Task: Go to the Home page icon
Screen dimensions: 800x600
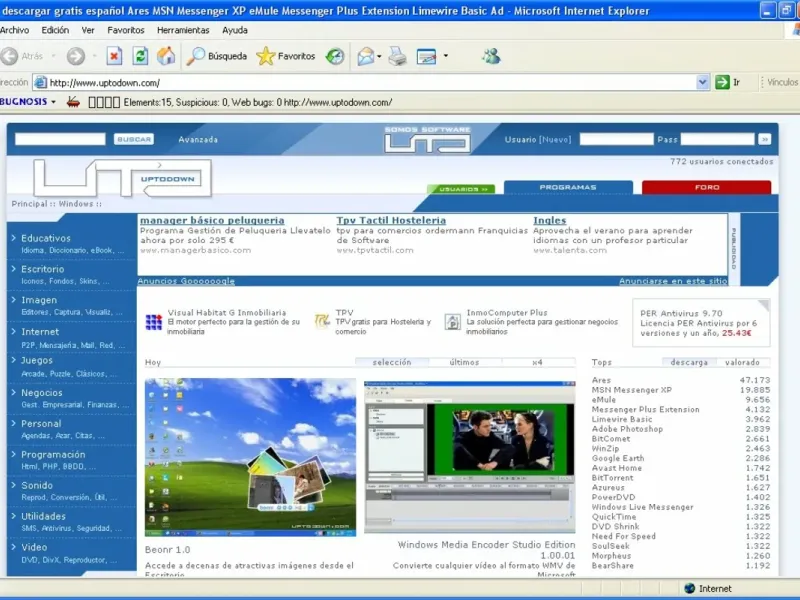Action: click(x=166, y=56)
